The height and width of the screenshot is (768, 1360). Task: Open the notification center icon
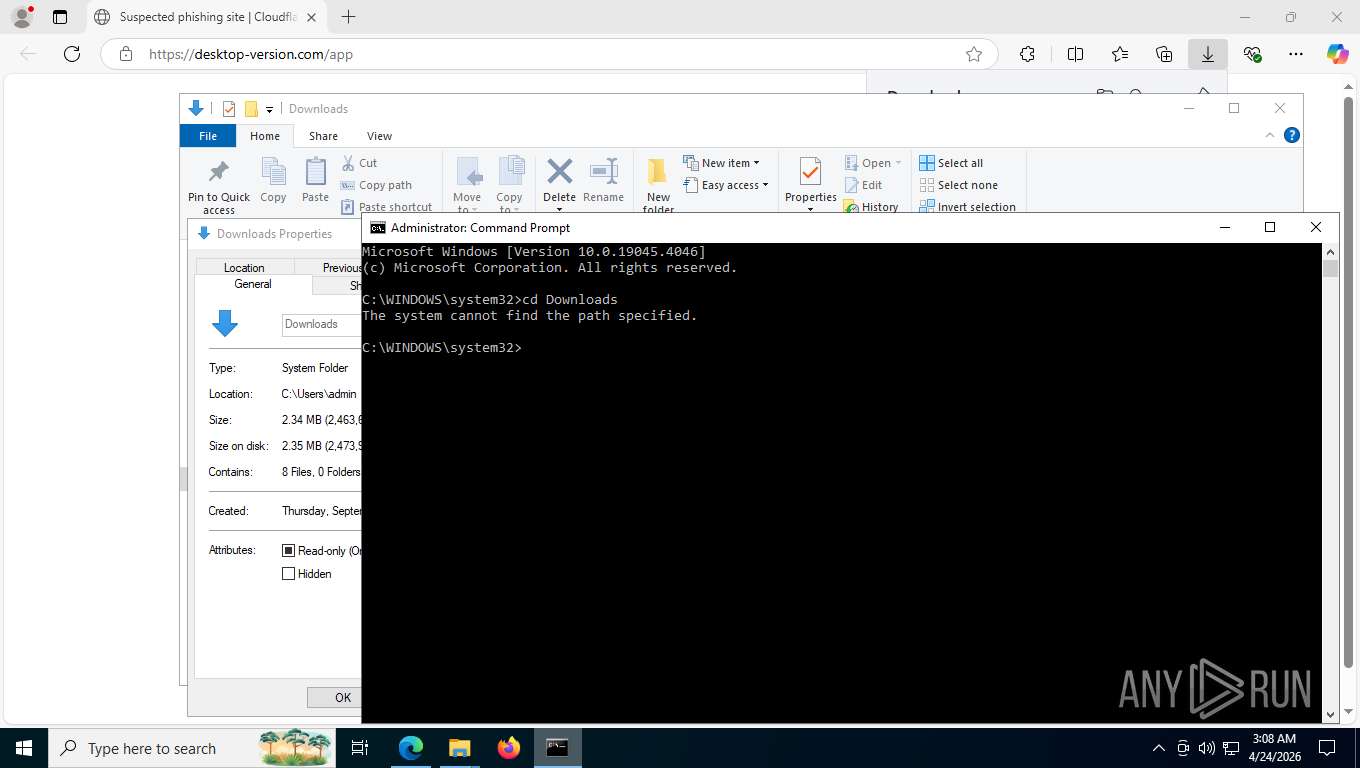pyautogui.click(x=1326, y=748)
